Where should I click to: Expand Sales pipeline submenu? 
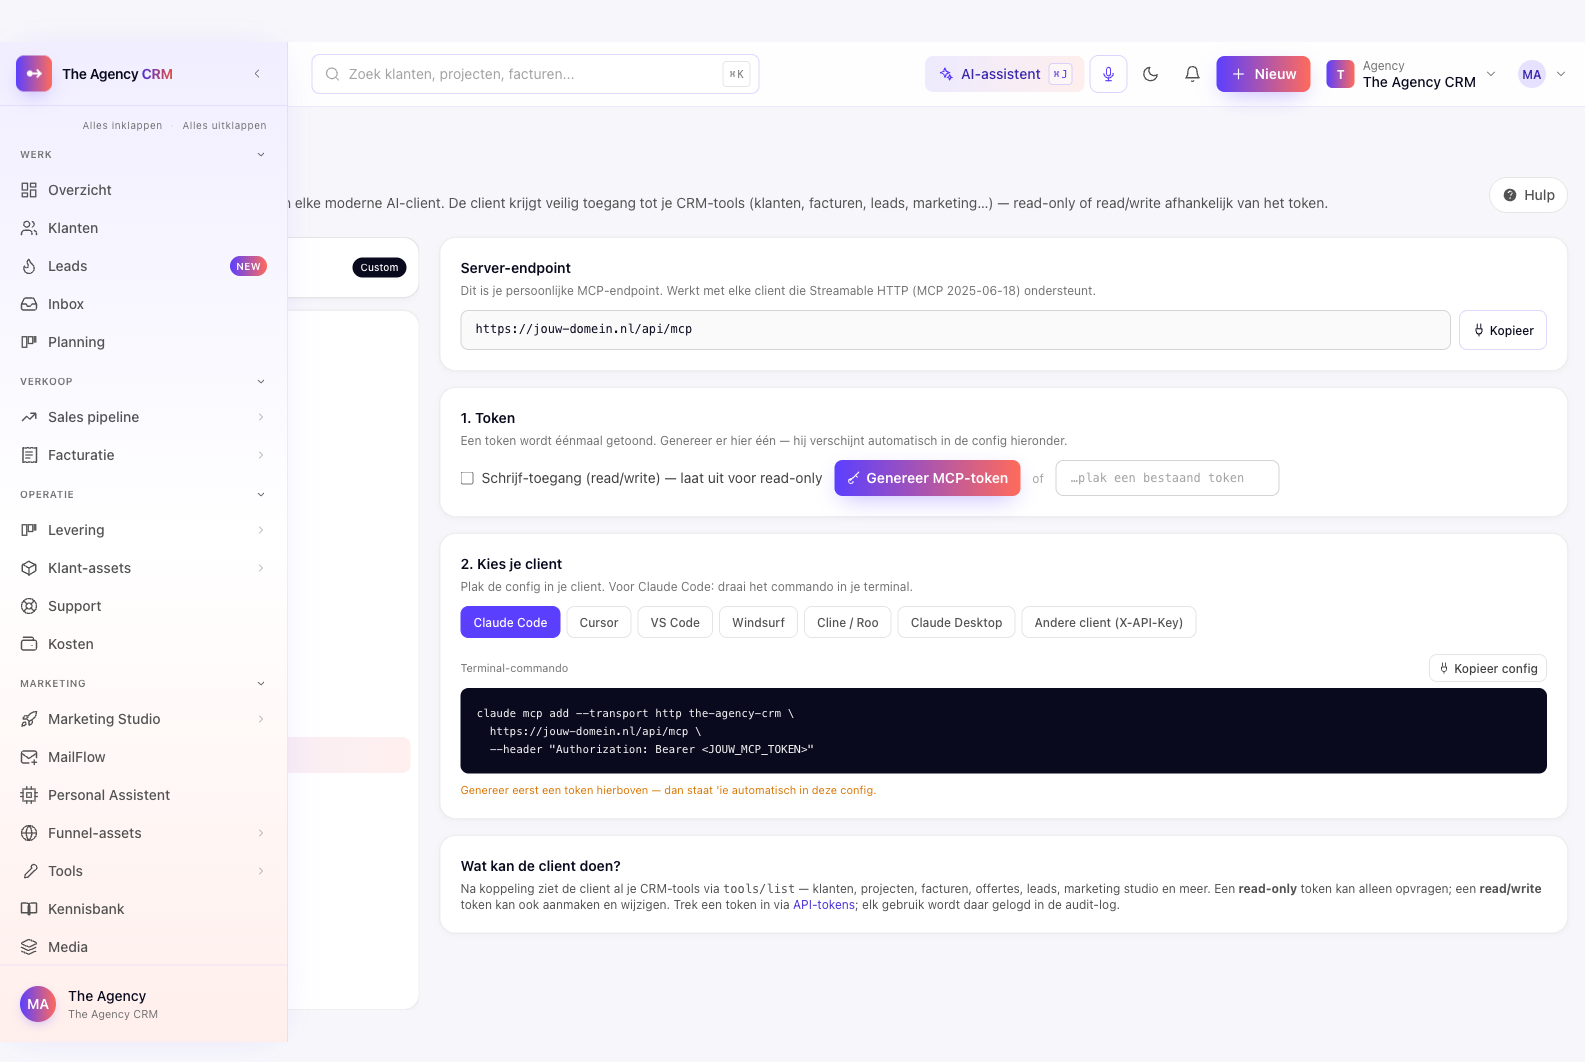[261, 417]
